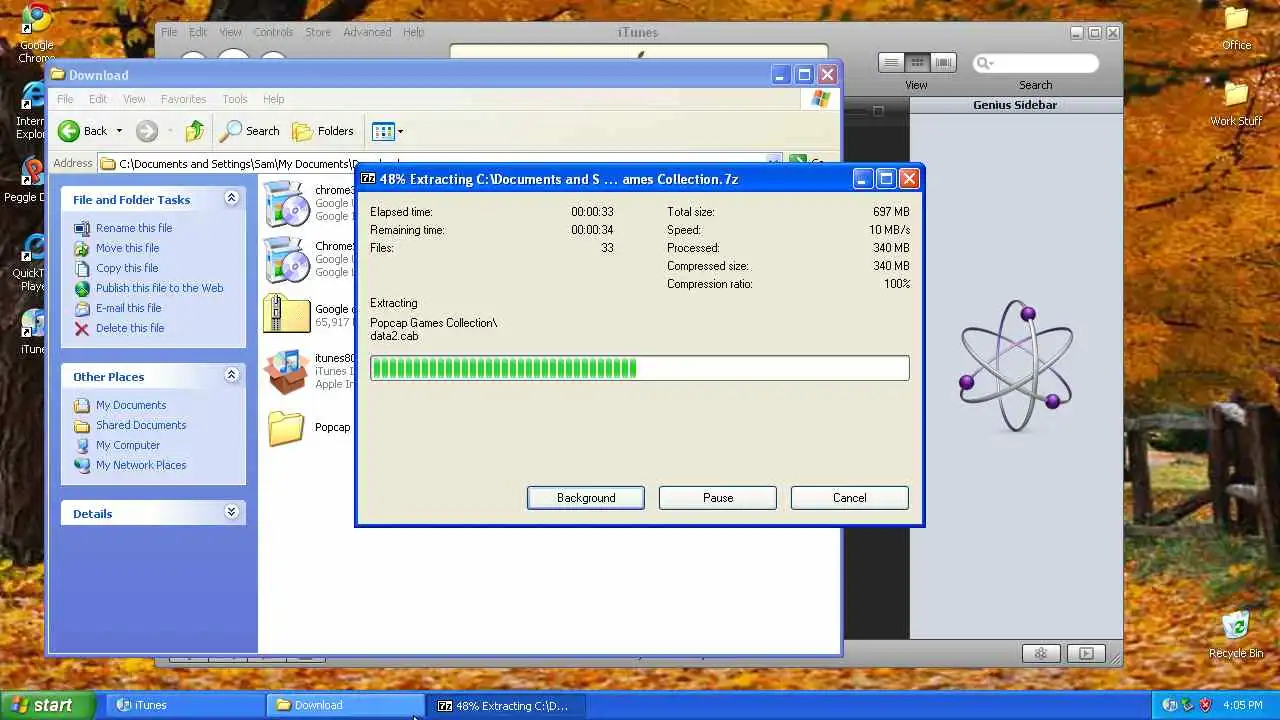Select the second Chrome installer disc icon
1280x720 pixels.
coord(286,259)
